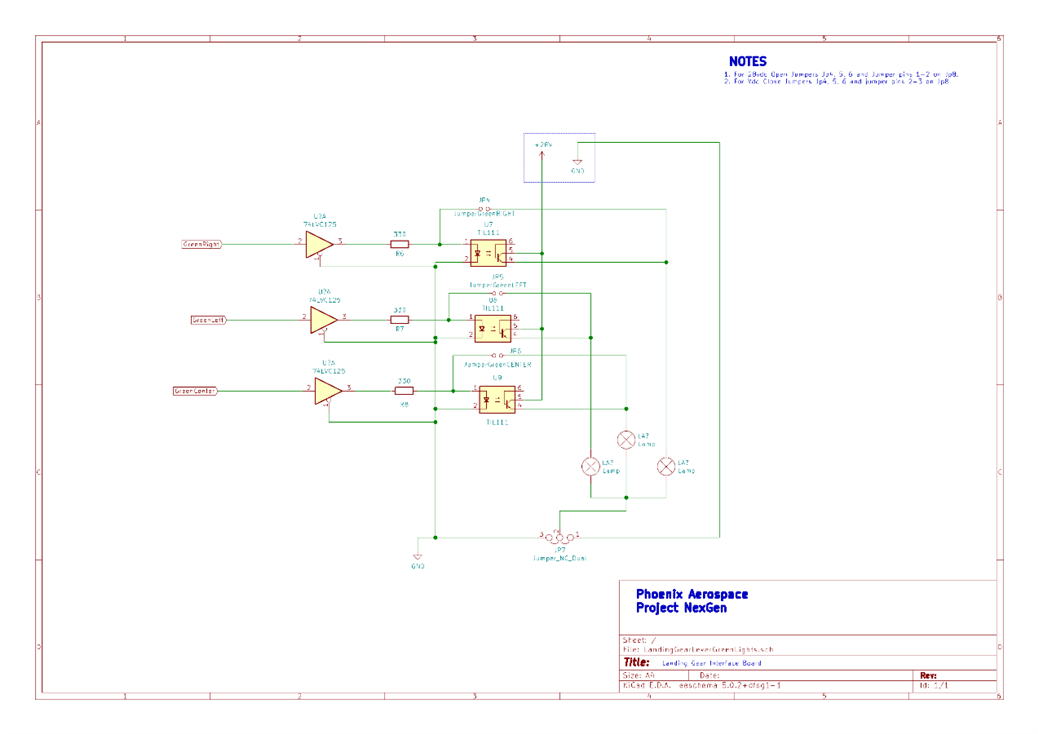
Task: Select the JP7 Jumper_NC_Dual symbol
Action: [559, 536]
